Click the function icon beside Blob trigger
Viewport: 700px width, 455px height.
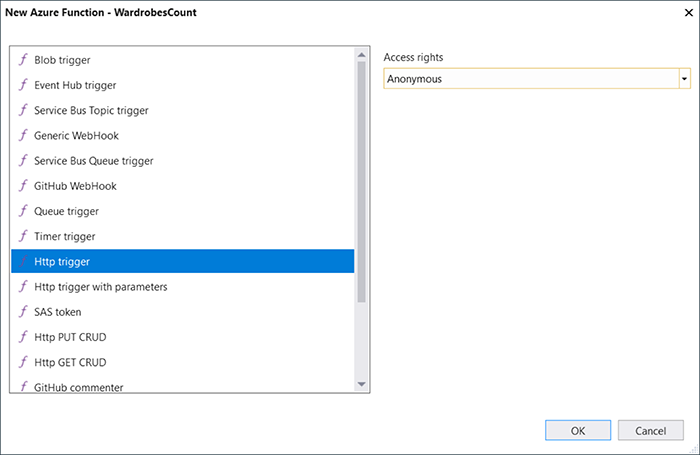[23, 59]
